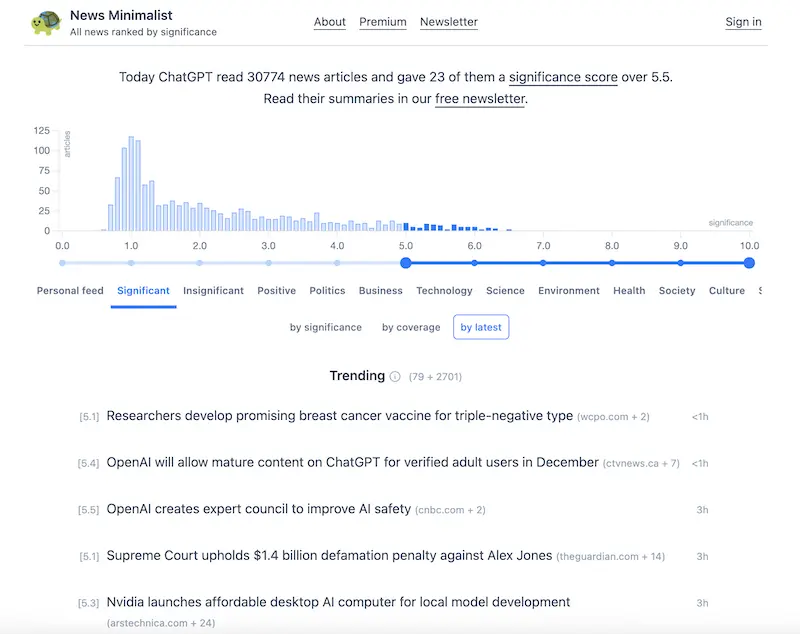
Task: Go to the Premium page
Action: coord(383,22)
